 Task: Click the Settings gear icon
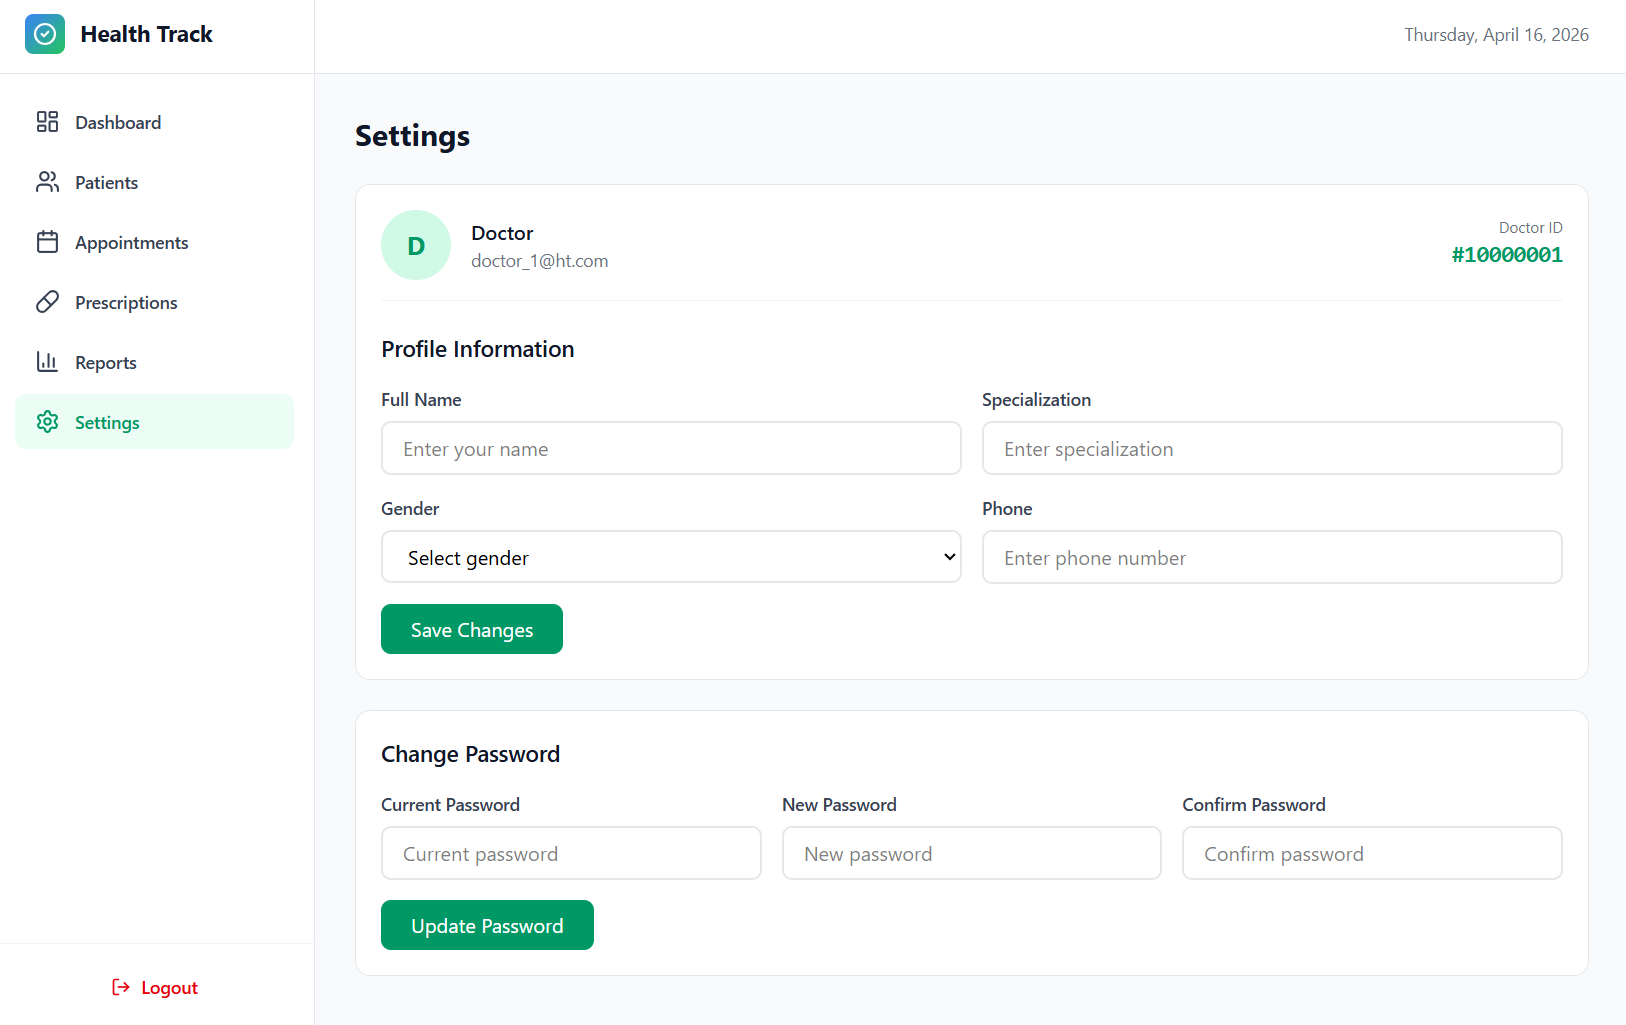click(47, 422)
